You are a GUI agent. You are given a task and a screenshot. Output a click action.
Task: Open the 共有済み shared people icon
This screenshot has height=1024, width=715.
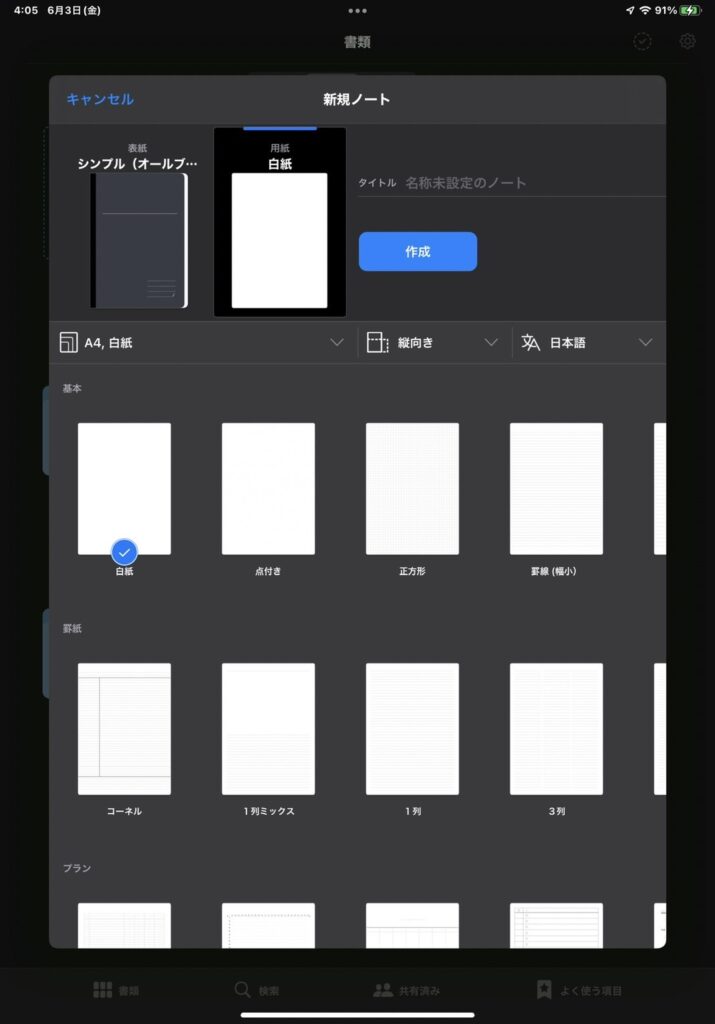[x=382, y=990]
